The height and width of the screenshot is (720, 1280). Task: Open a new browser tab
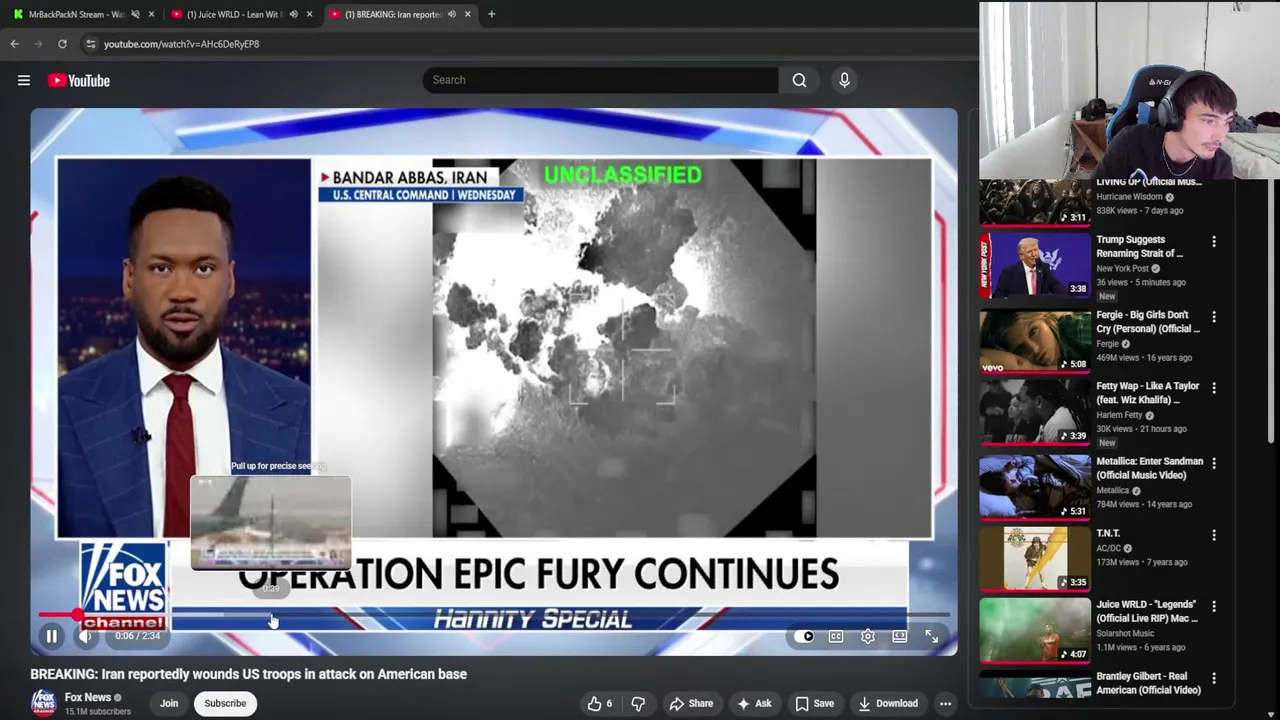coord(491,14)
